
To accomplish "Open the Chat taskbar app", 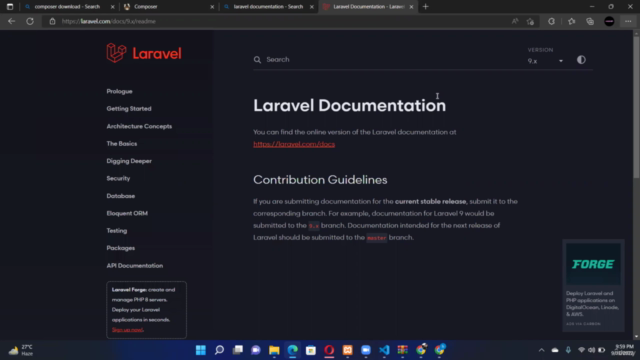I will click(256, 350).
